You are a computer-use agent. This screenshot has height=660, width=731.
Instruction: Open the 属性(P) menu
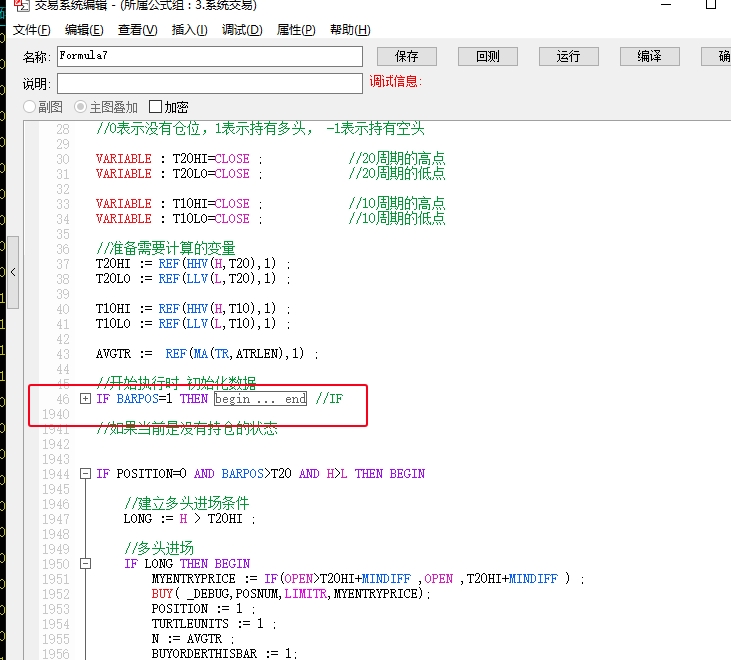click(x=297, y=30)
